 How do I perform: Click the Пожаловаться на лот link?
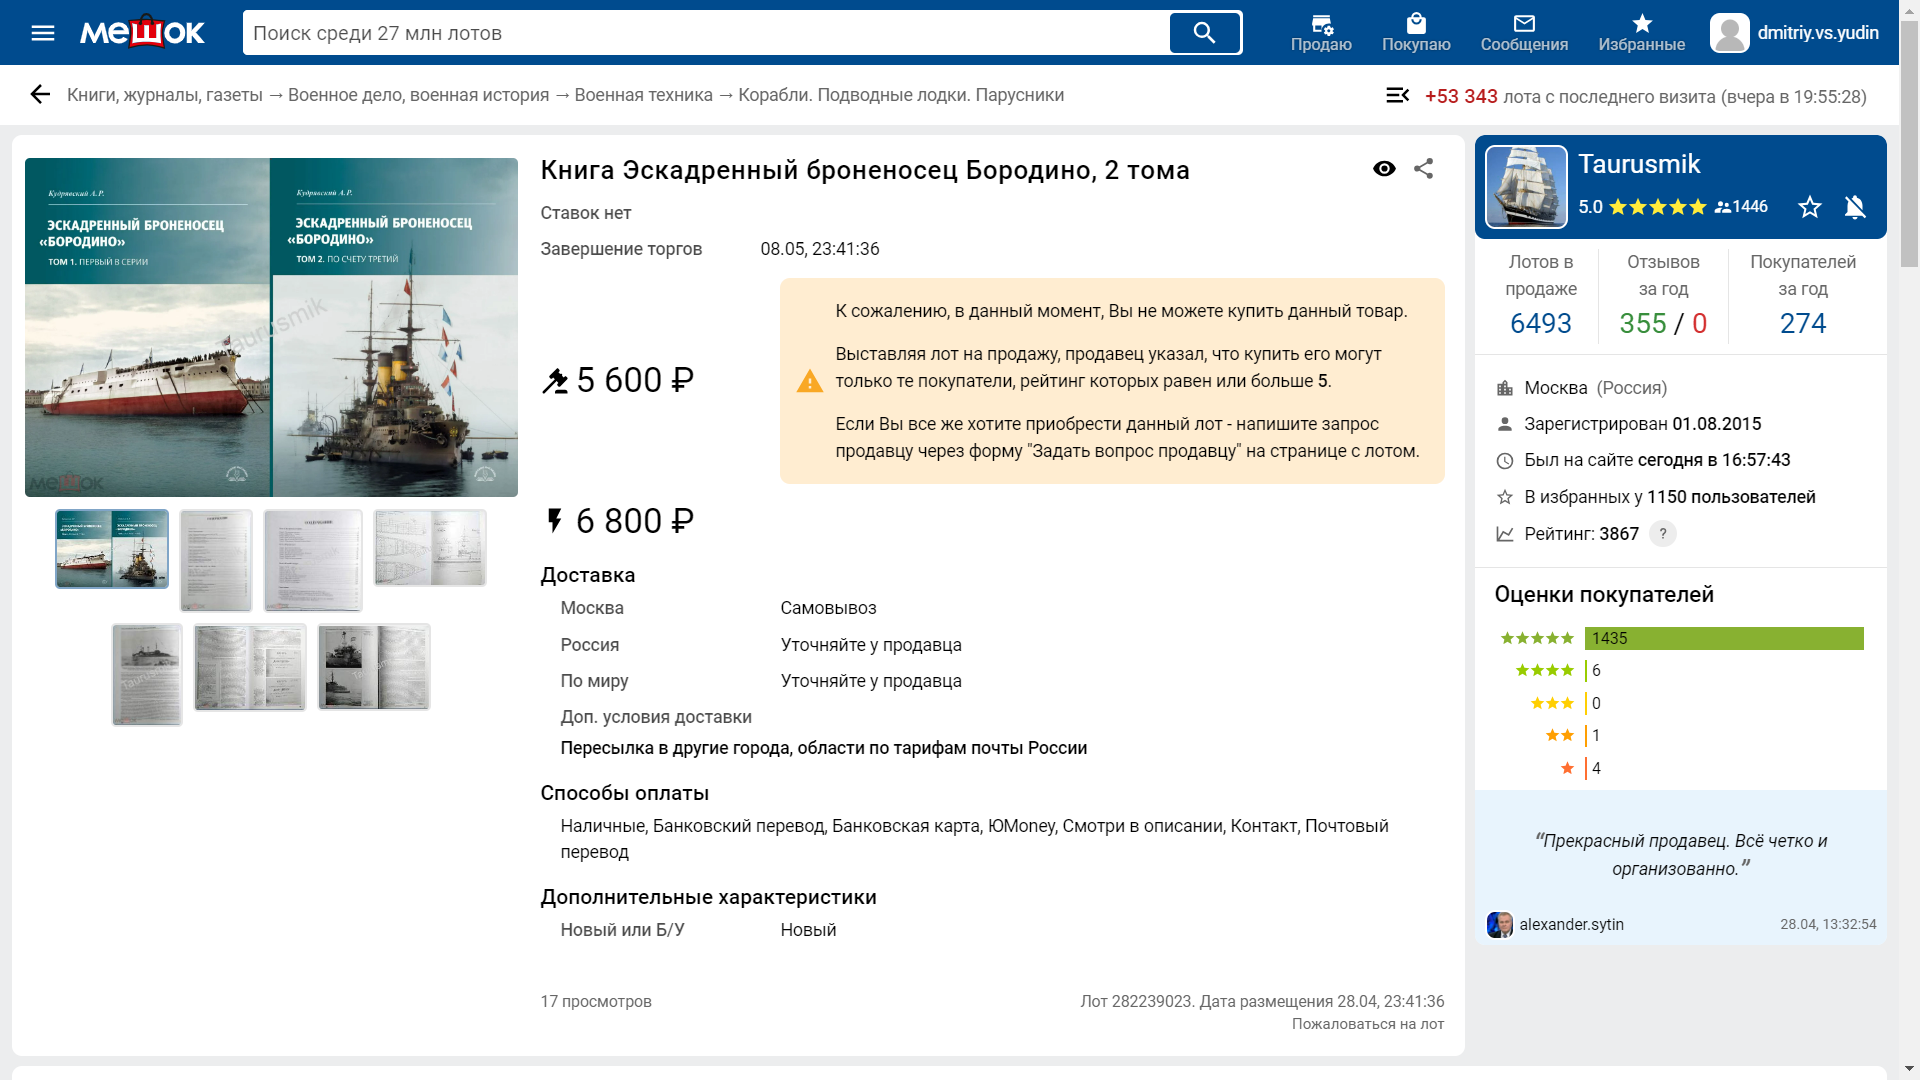pos(1367,1024)
